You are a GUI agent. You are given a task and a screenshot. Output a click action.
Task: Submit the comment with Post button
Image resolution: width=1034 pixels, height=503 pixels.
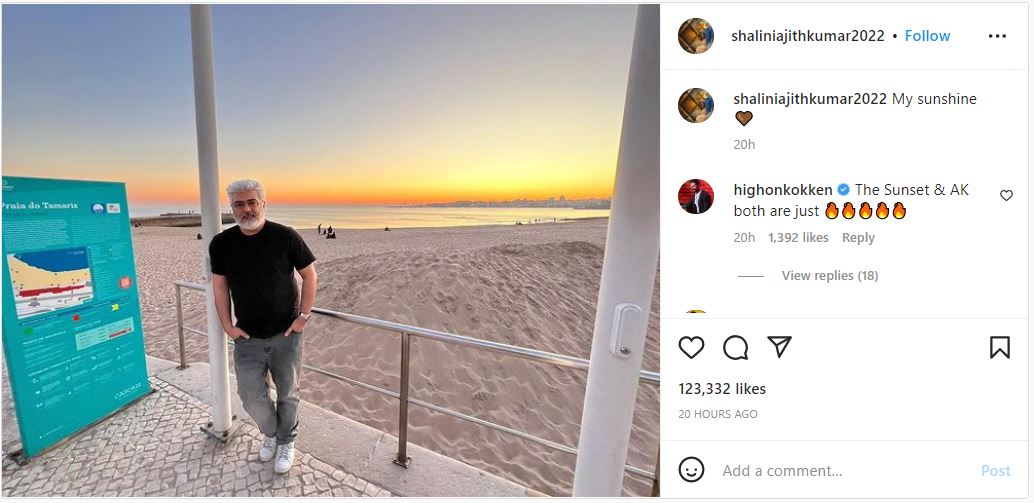tap(995, 471)
